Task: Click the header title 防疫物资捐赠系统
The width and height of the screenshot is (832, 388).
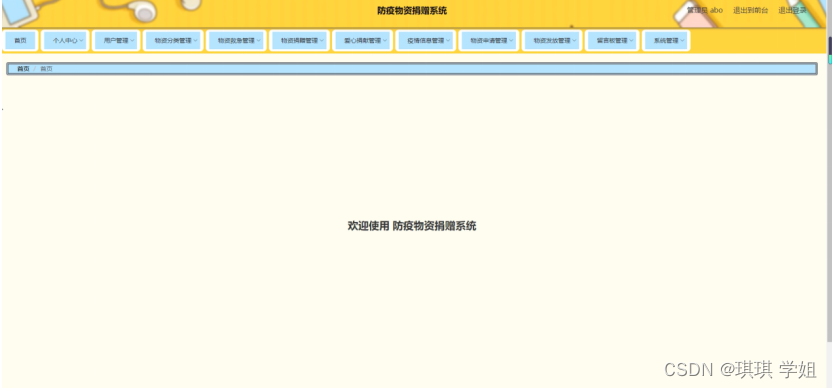Action: [412, 11]
